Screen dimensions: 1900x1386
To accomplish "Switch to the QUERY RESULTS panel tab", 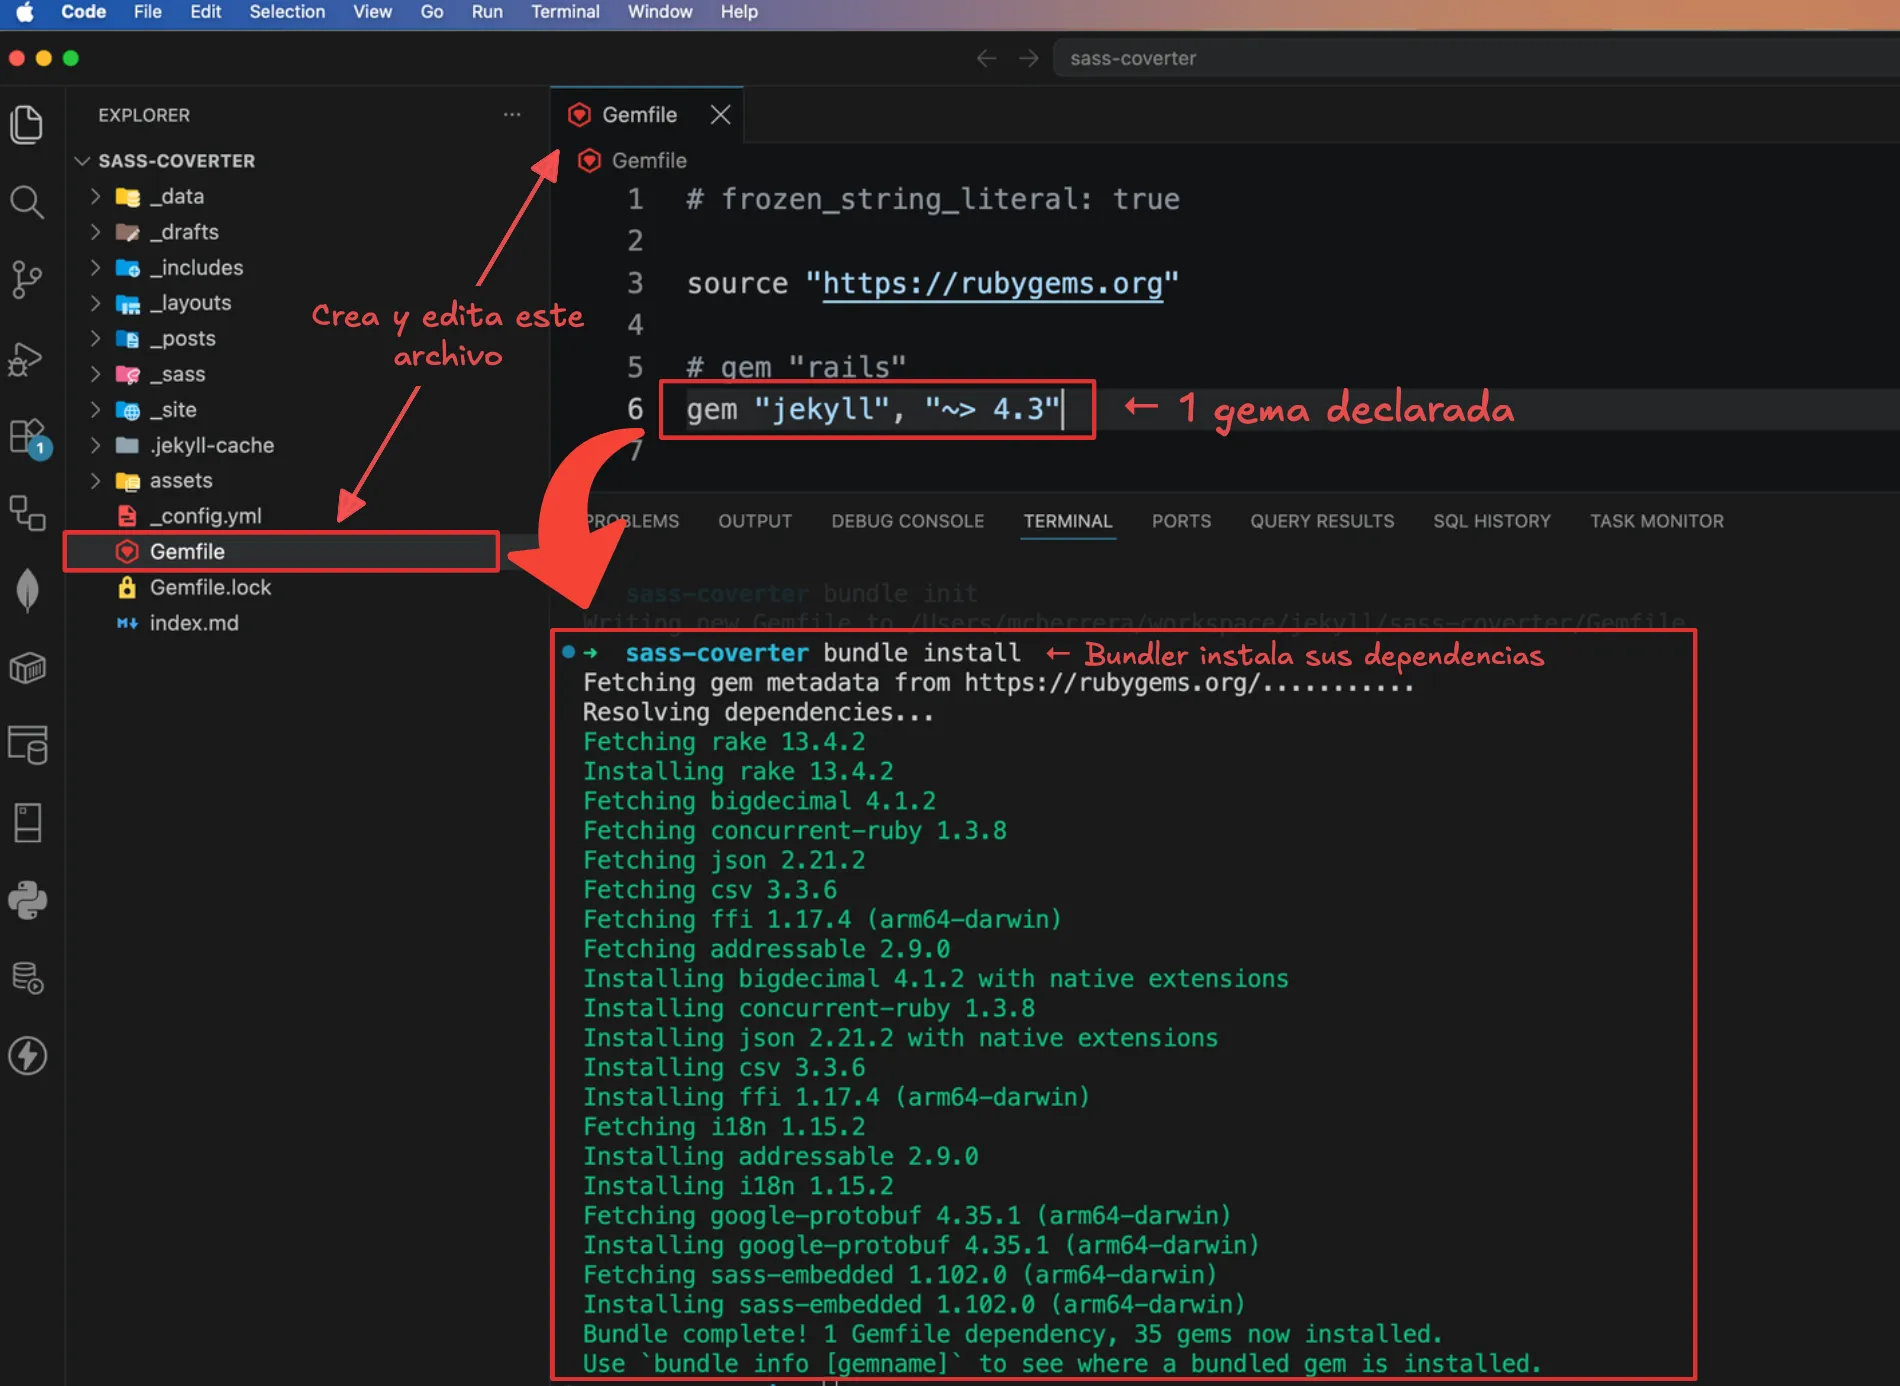I will click(1322, 521).
